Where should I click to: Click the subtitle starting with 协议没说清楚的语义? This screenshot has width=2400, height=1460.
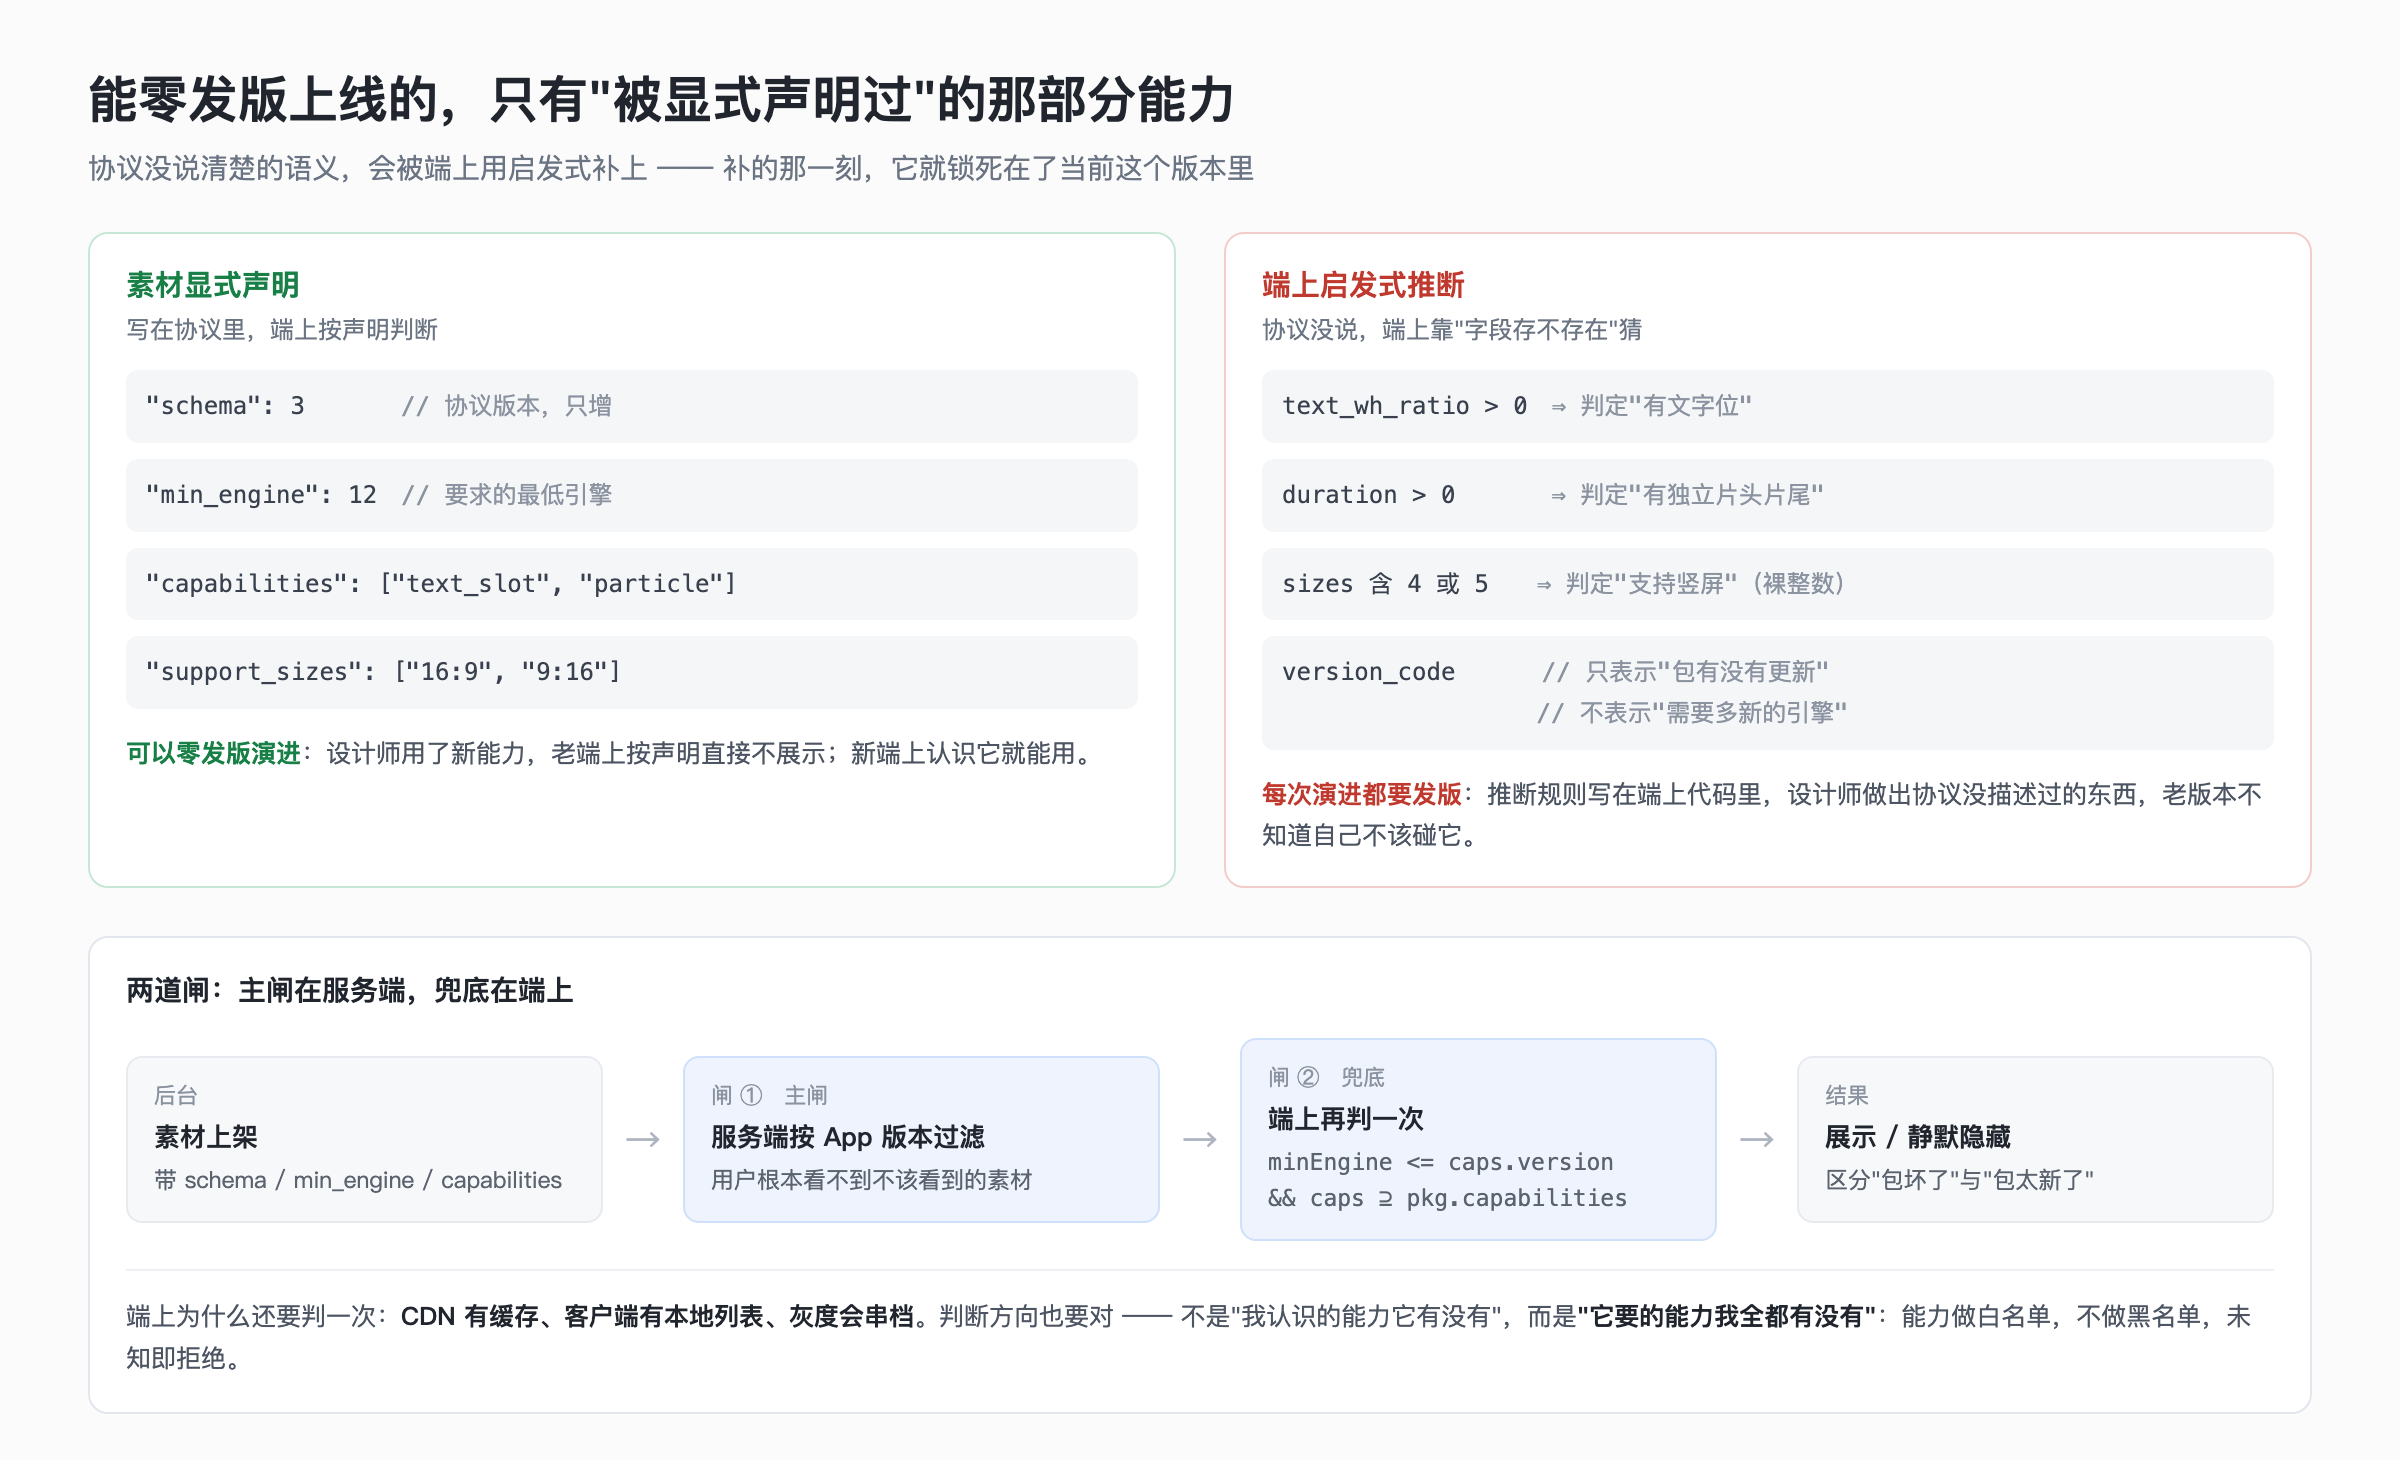671,168
